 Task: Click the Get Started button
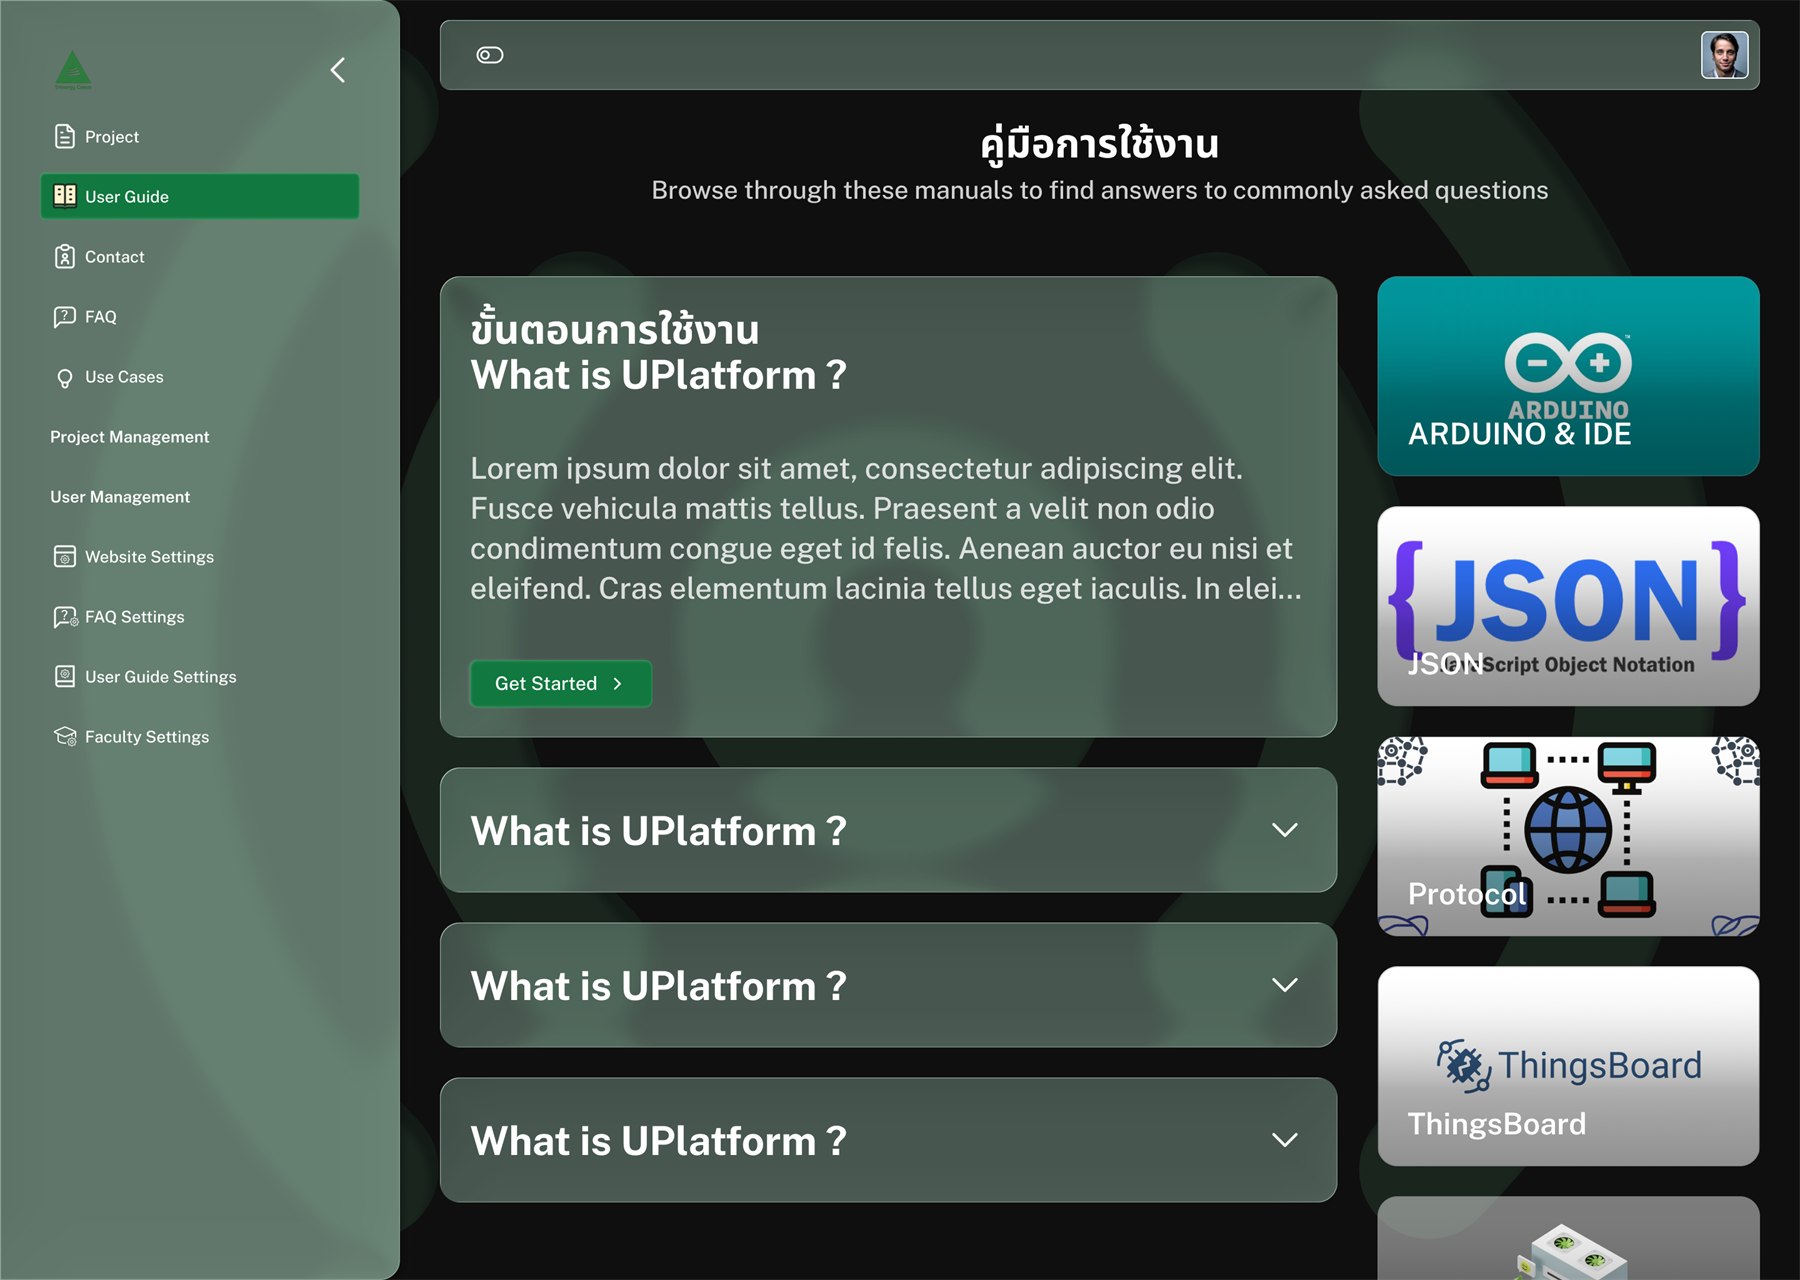(561, 684)
